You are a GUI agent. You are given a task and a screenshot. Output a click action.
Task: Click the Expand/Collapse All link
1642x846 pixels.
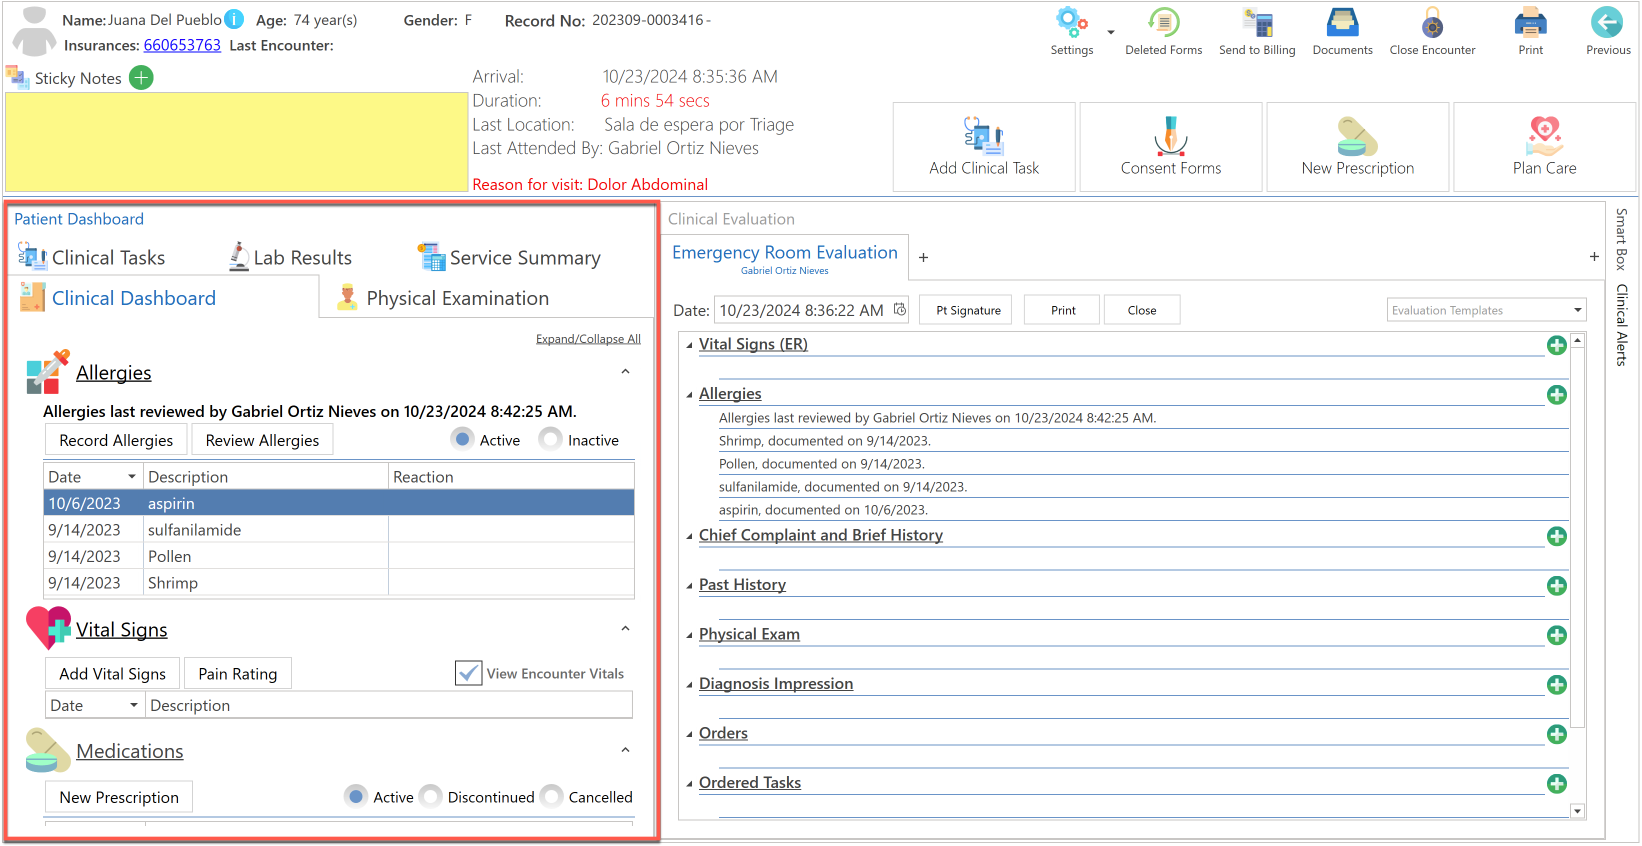point(588,339)
